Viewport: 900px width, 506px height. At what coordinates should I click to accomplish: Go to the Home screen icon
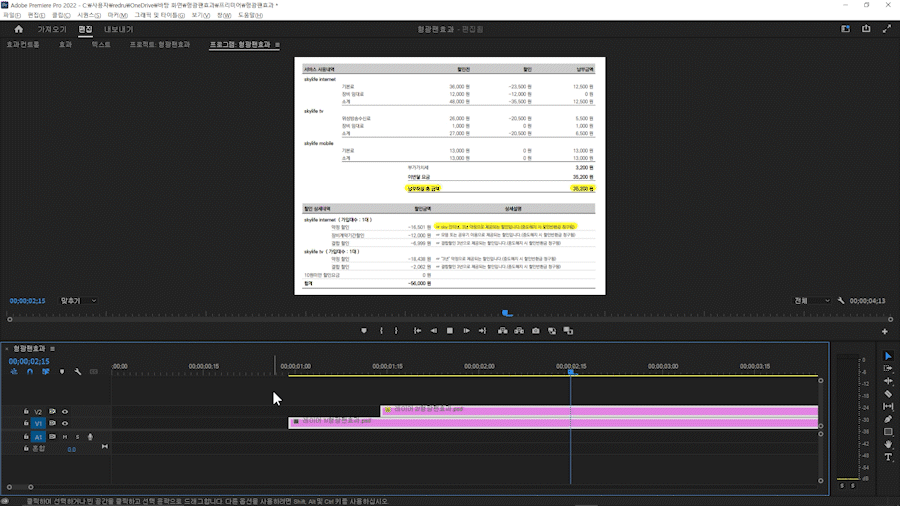pyautogui.click(x=18, y=29)
